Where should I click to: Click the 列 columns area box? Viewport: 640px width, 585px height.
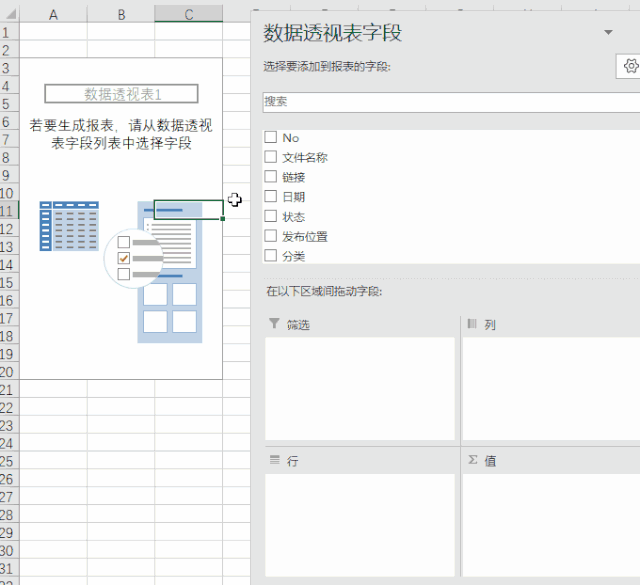click(551, 389)
